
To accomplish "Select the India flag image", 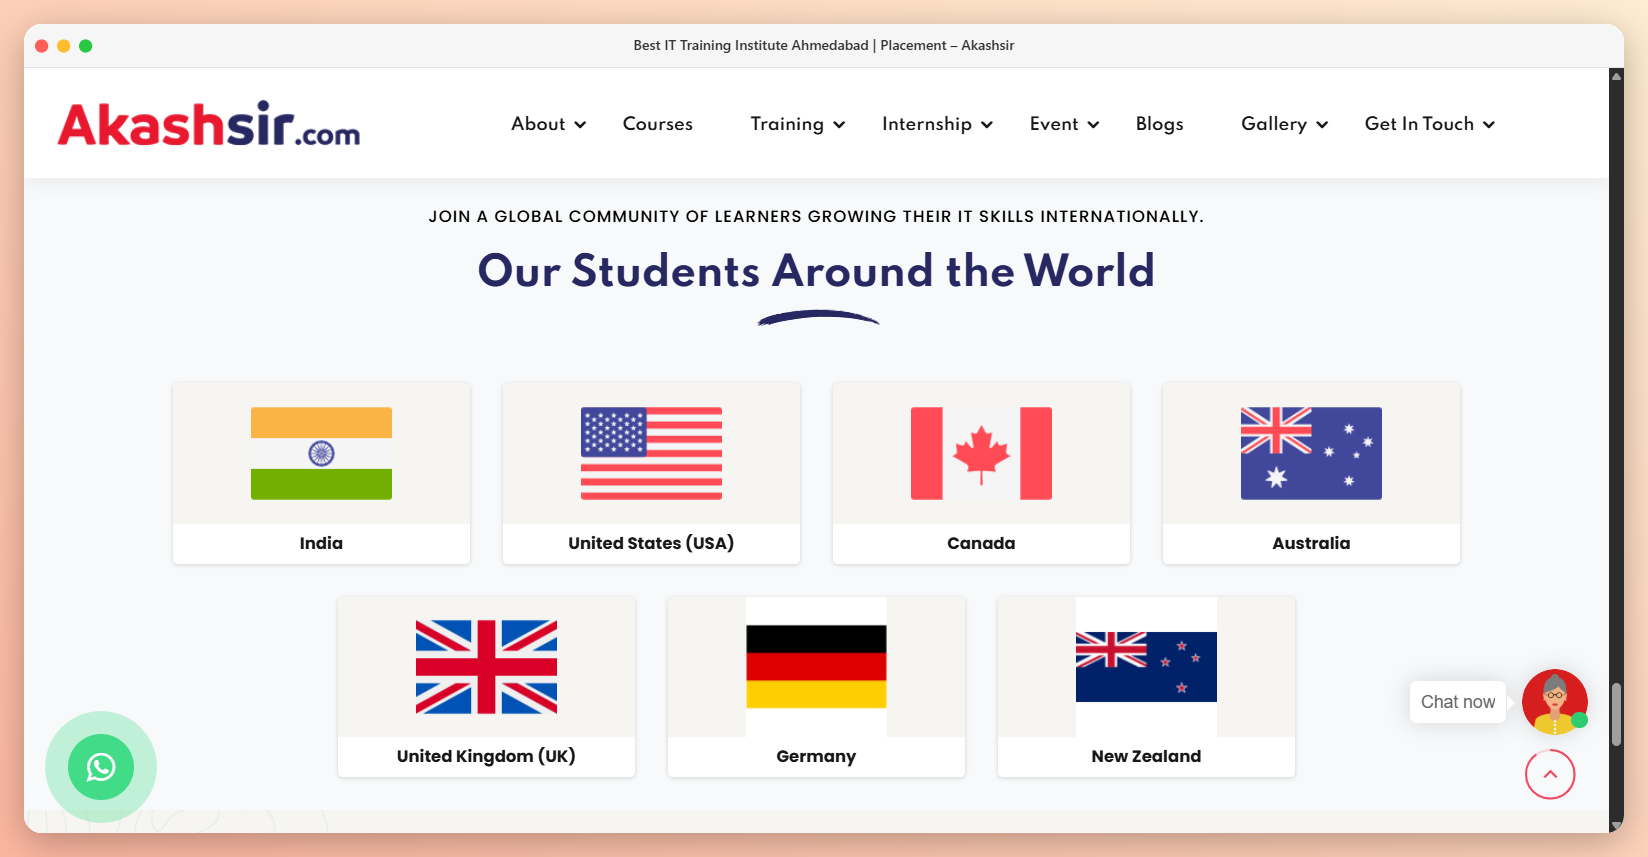I will 321,453.
